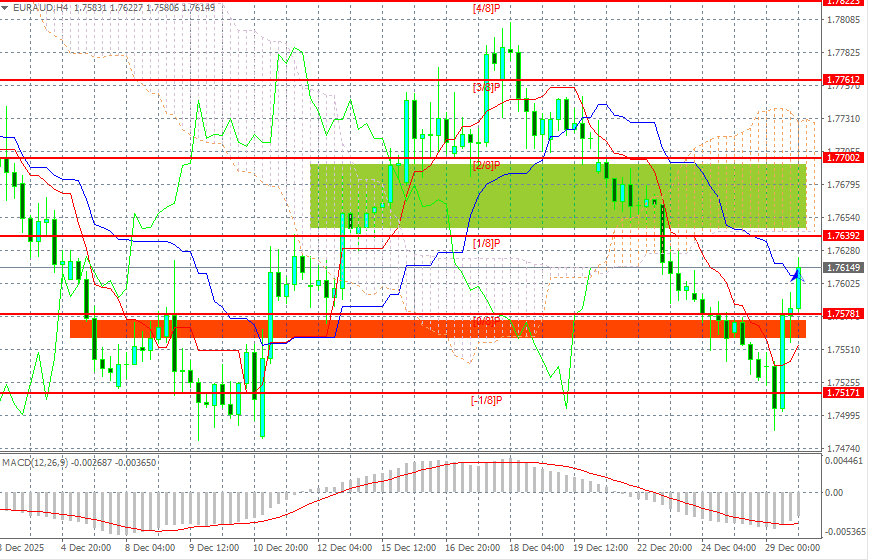Select the blue arrow marker at current price

click(798, 274)
